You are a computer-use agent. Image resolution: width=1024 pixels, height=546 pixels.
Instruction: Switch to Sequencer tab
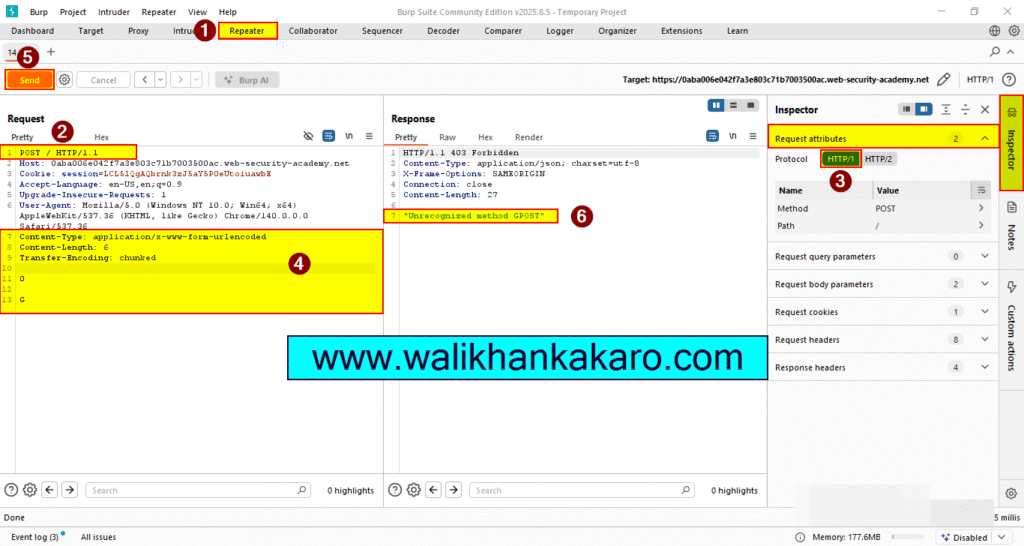point(382,31)
